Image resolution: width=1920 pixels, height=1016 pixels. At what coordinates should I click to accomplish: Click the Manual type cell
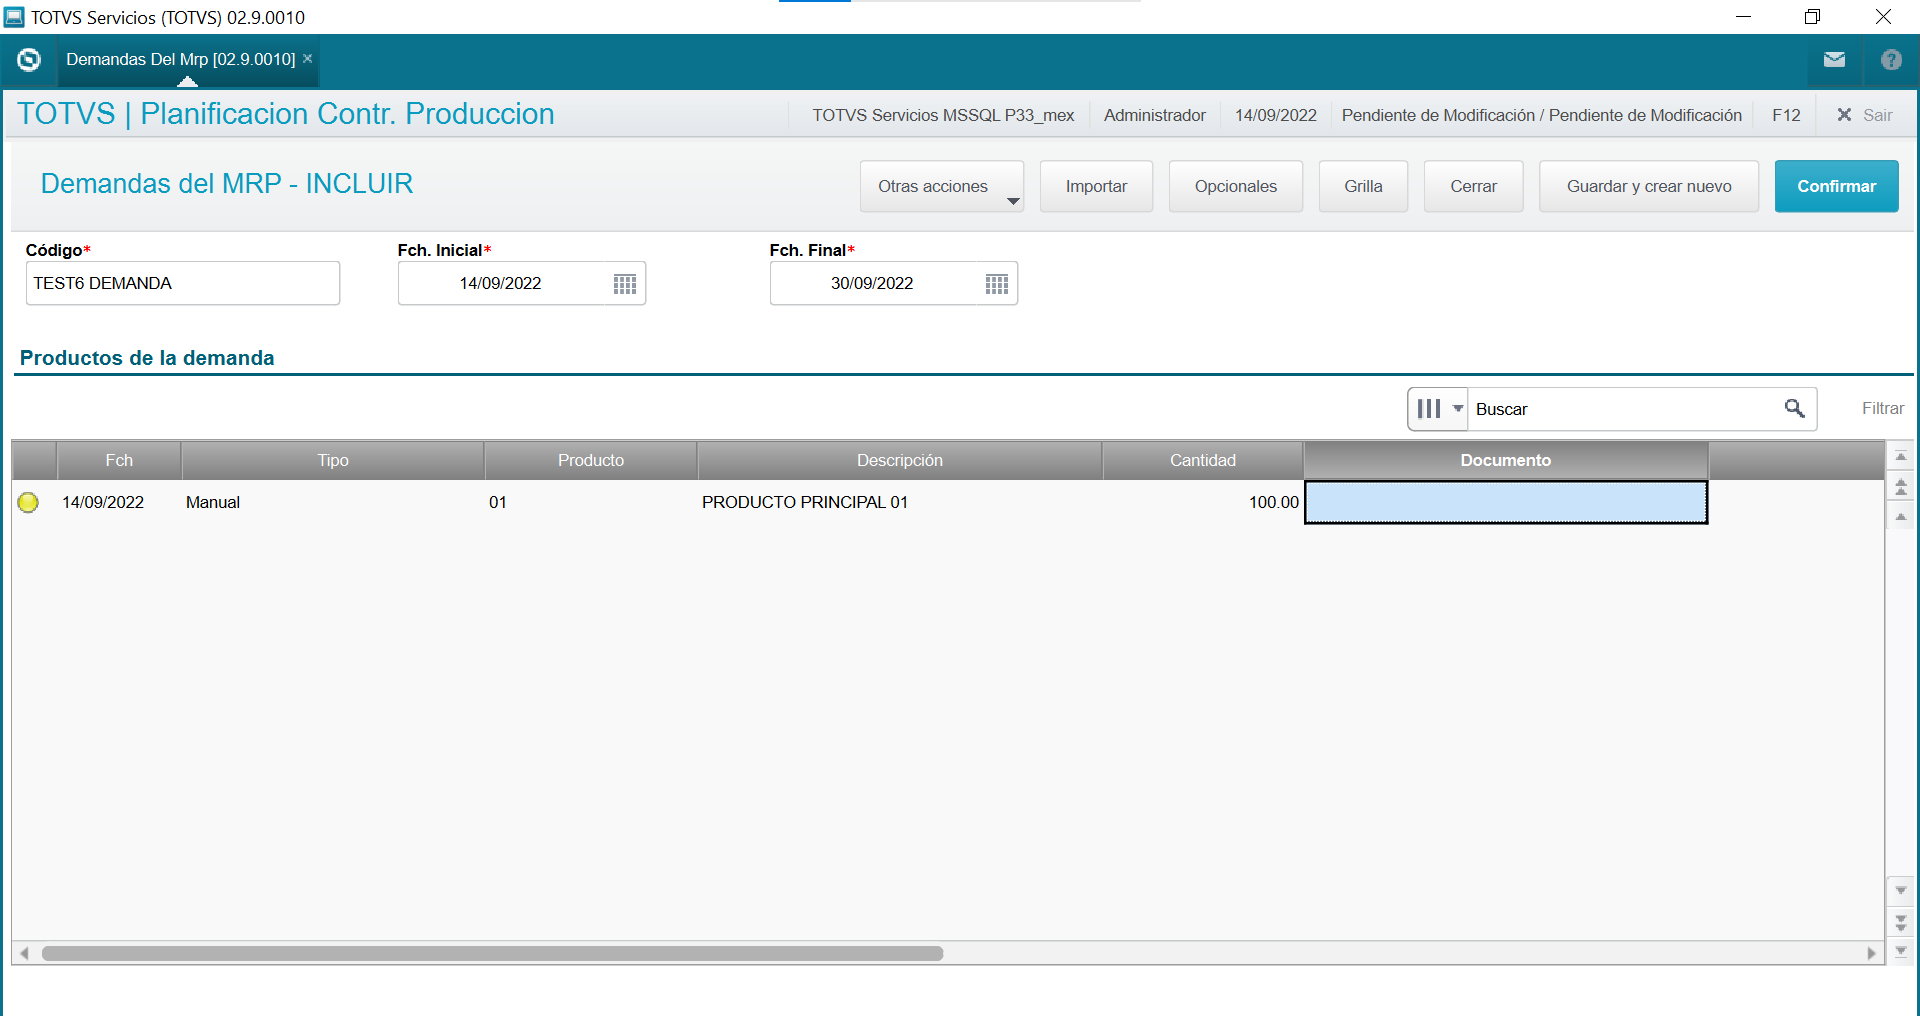pyautogui.click(x=333, y=502)
